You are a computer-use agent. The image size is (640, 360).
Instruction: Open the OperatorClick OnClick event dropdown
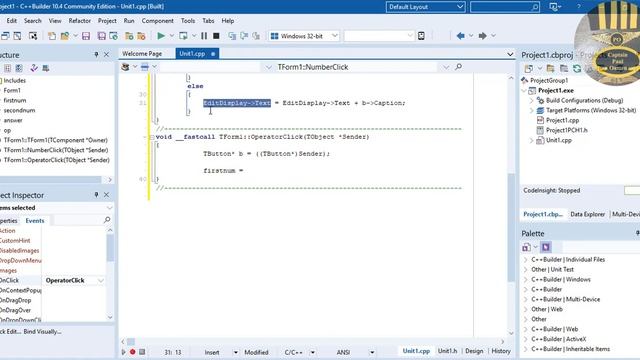click(100, 280)
